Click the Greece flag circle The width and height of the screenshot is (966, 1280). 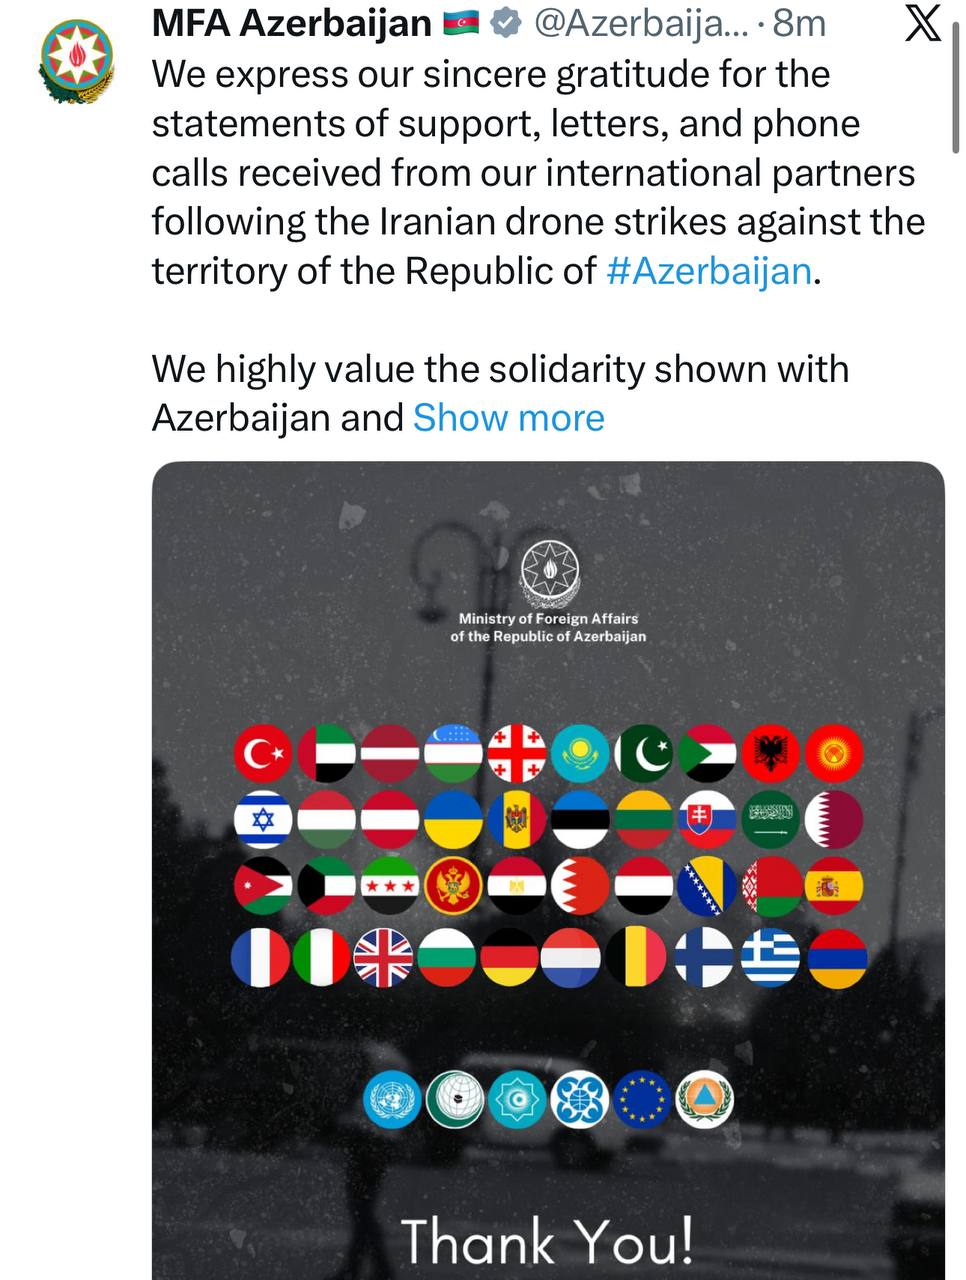pyautogui.click(x=770, y=957)
